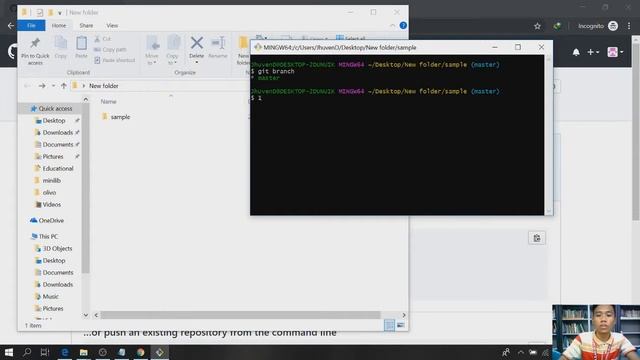This screenshot has height=360, width=640.
Task: Switch to large icons view layout icon
Action: click(400, 325)
